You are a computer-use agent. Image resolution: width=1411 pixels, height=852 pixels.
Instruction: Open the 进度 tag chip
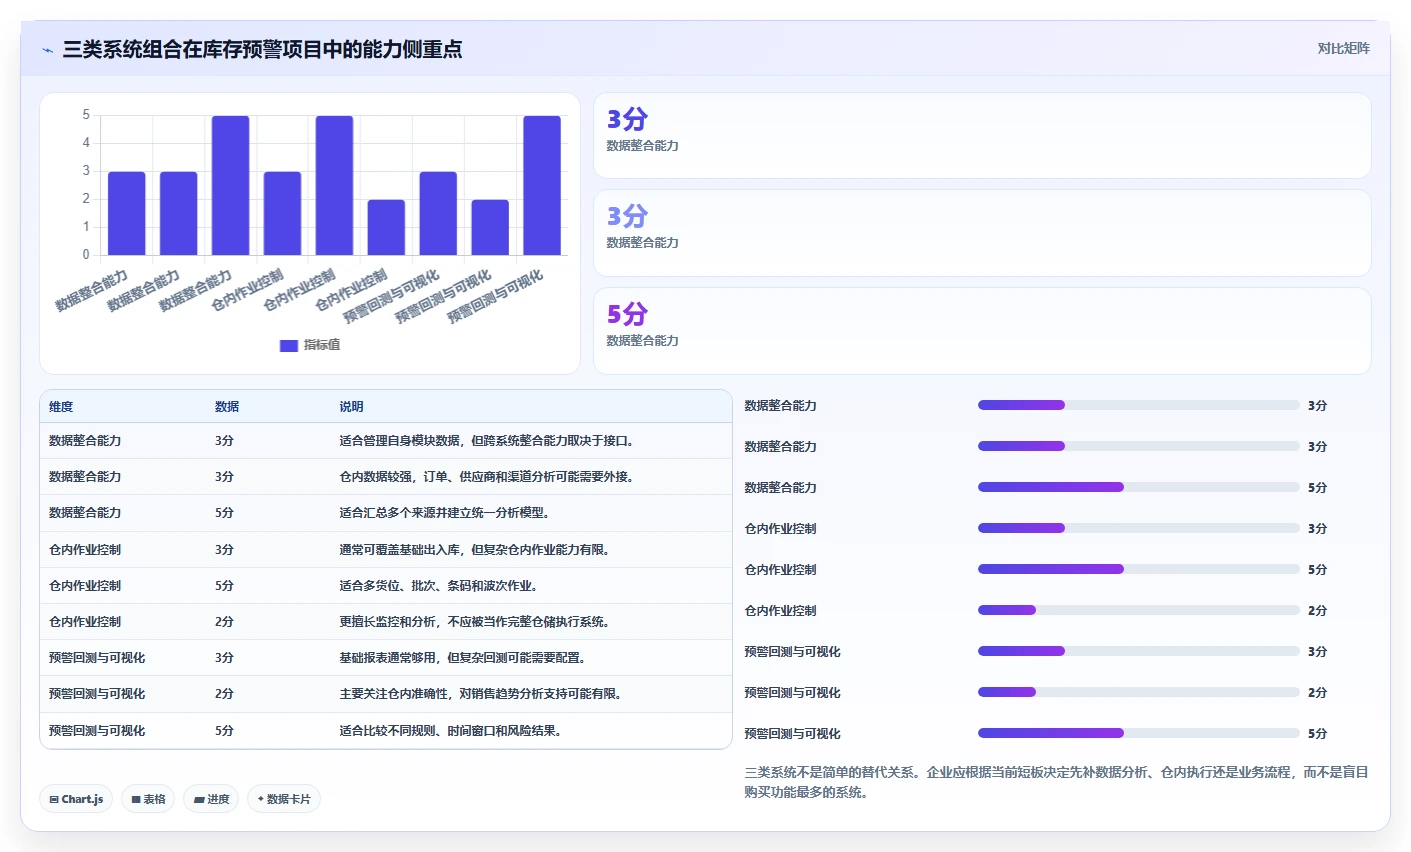(x=211, y=799)
